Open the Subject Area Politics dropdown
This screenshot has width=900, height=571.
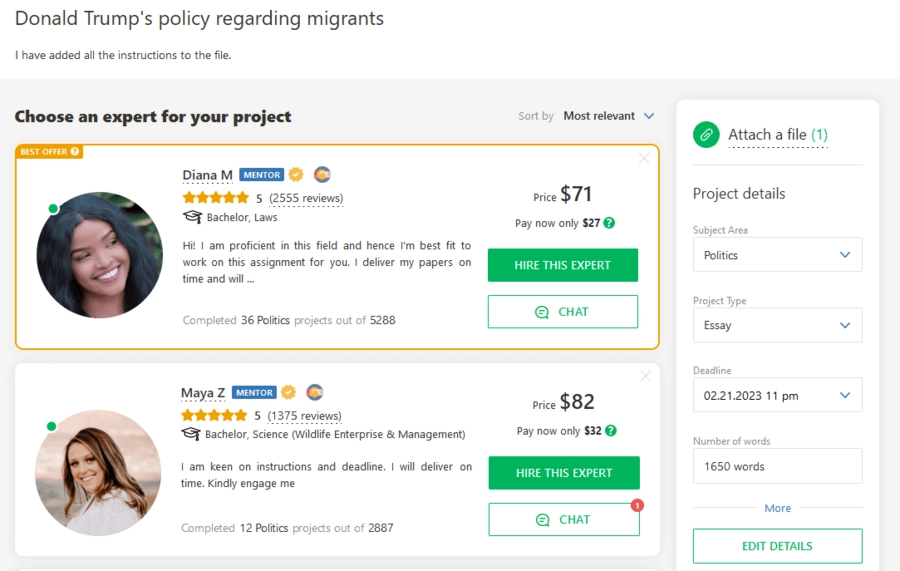point(777,255)
